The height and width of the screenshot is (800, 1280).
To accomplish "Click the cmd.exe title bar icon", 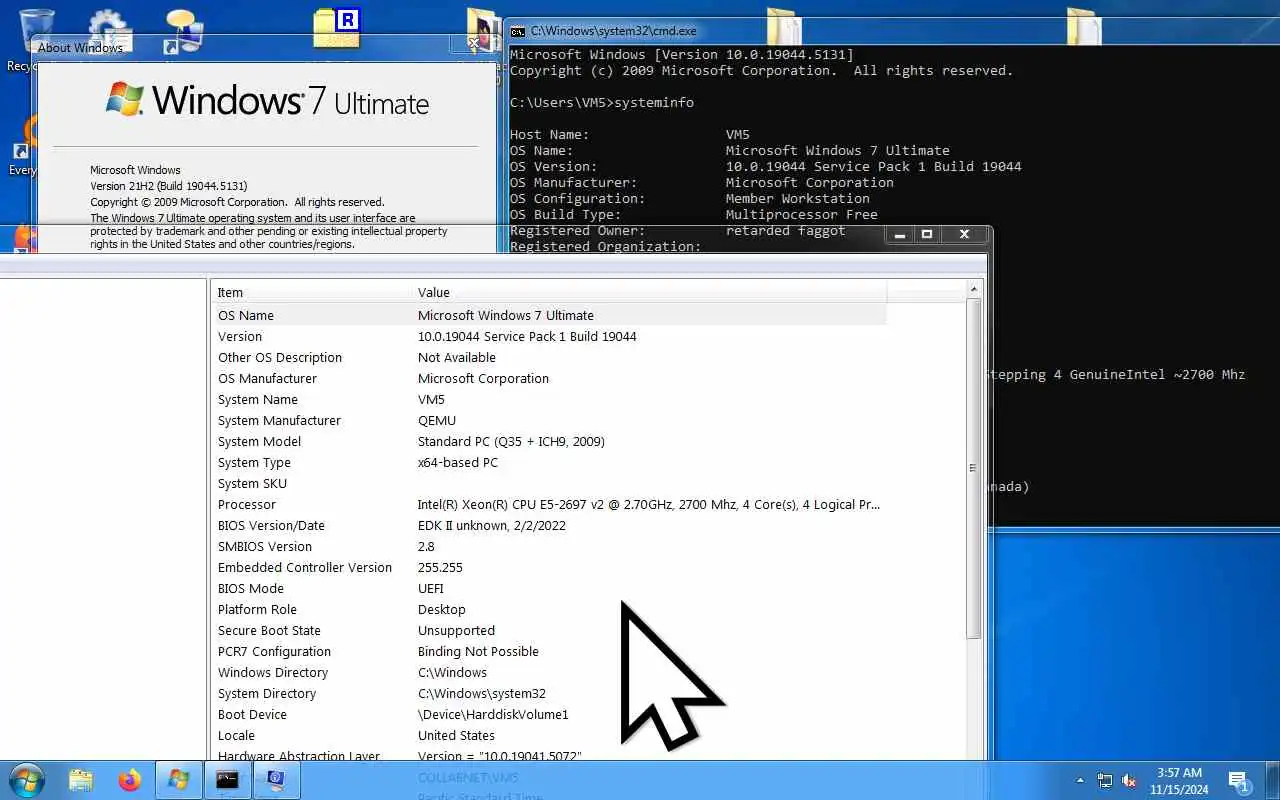I will coord(518,31).
